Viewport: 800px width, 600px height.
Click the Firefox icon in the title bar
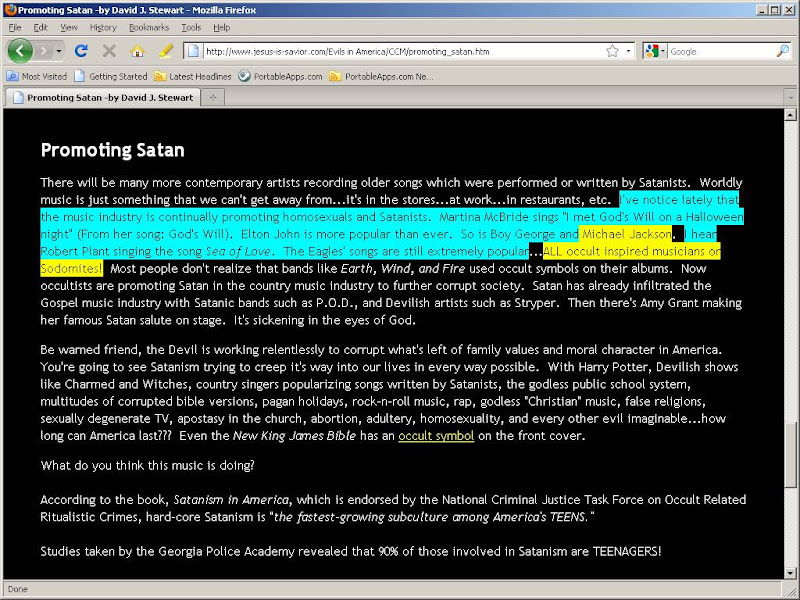point(10,10)
